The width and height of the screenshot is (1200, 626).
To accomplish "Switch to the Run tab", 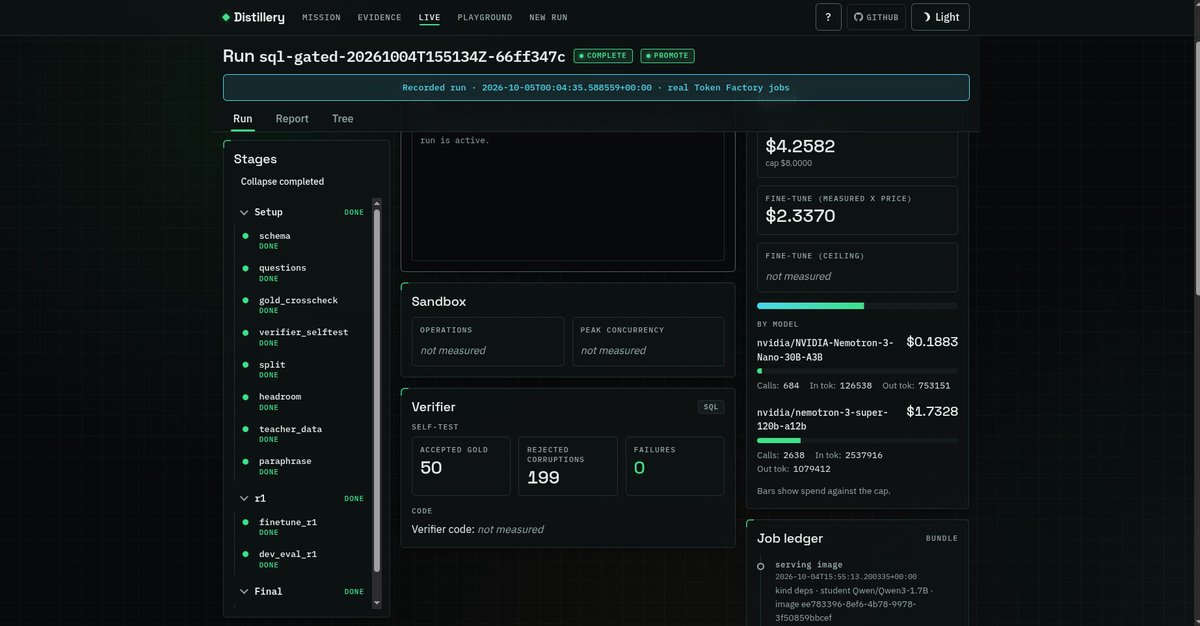I will tap(243, 119).
